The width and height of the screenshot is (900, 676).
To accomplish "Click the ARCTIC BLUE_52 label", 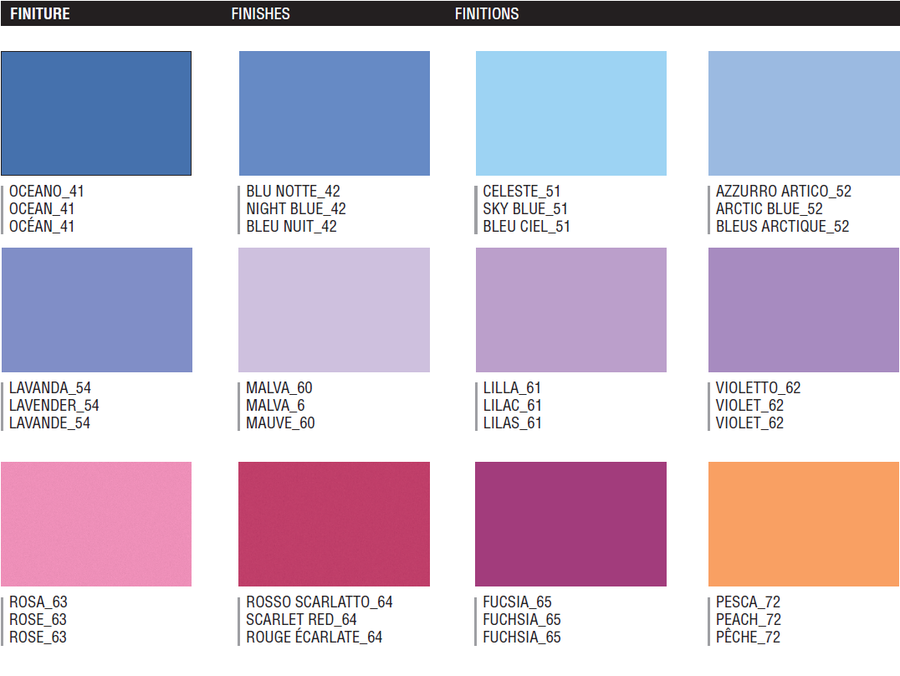I will pos(769,209).
